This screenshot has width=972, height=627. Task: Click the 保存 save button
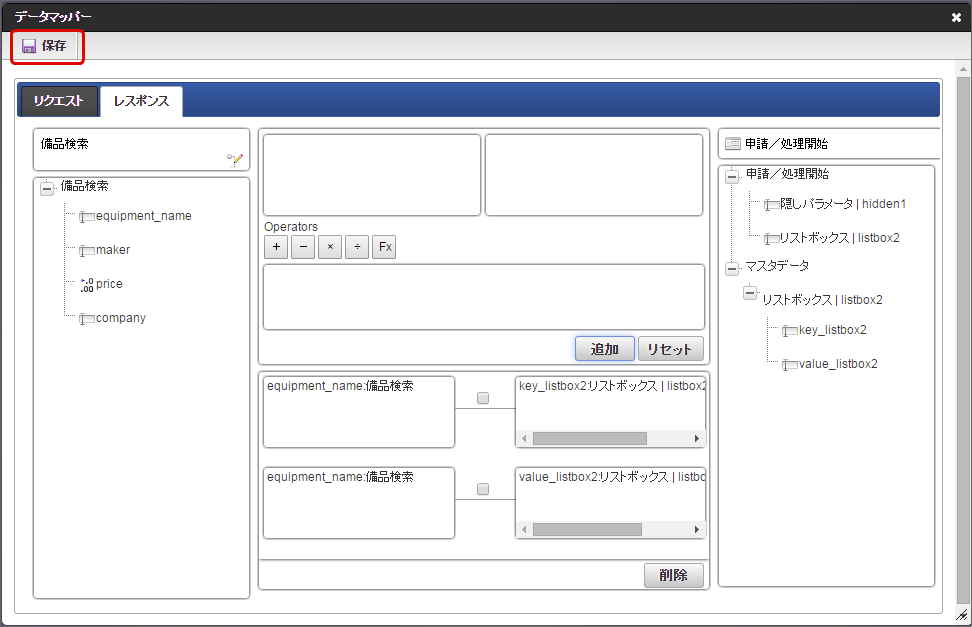[x=46, y=46]
